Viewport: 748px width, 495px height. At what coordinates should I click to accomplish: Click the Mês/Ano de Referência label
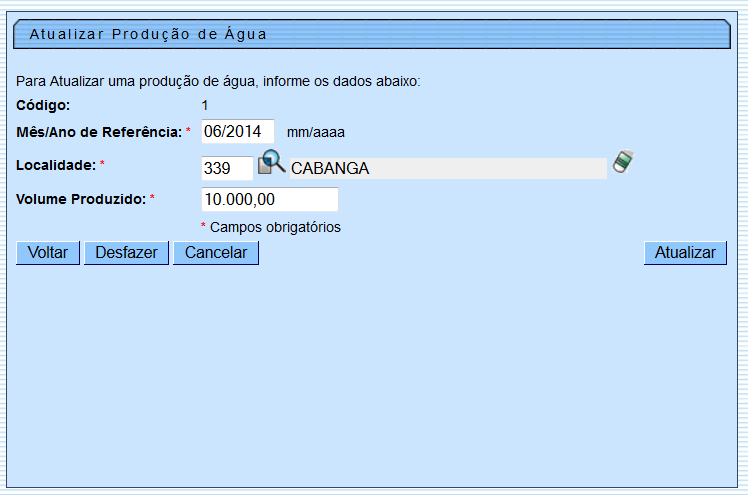pyautogui.click(x=98, y=132)
